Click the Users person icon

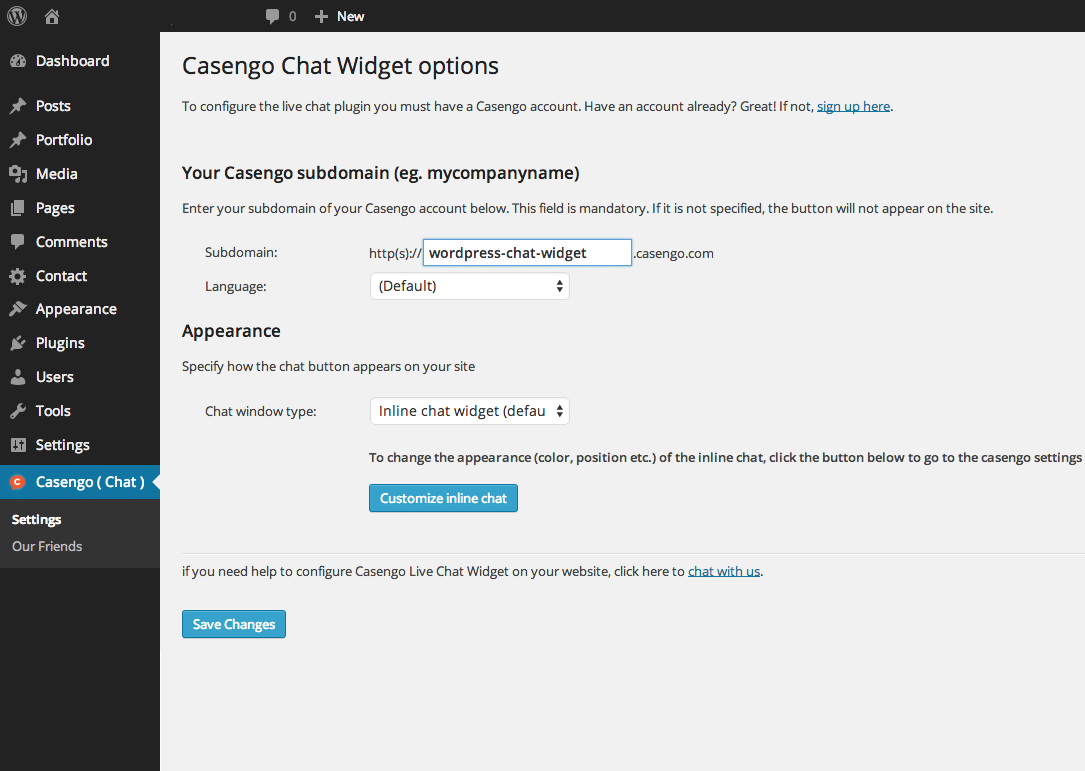point(18,377)
